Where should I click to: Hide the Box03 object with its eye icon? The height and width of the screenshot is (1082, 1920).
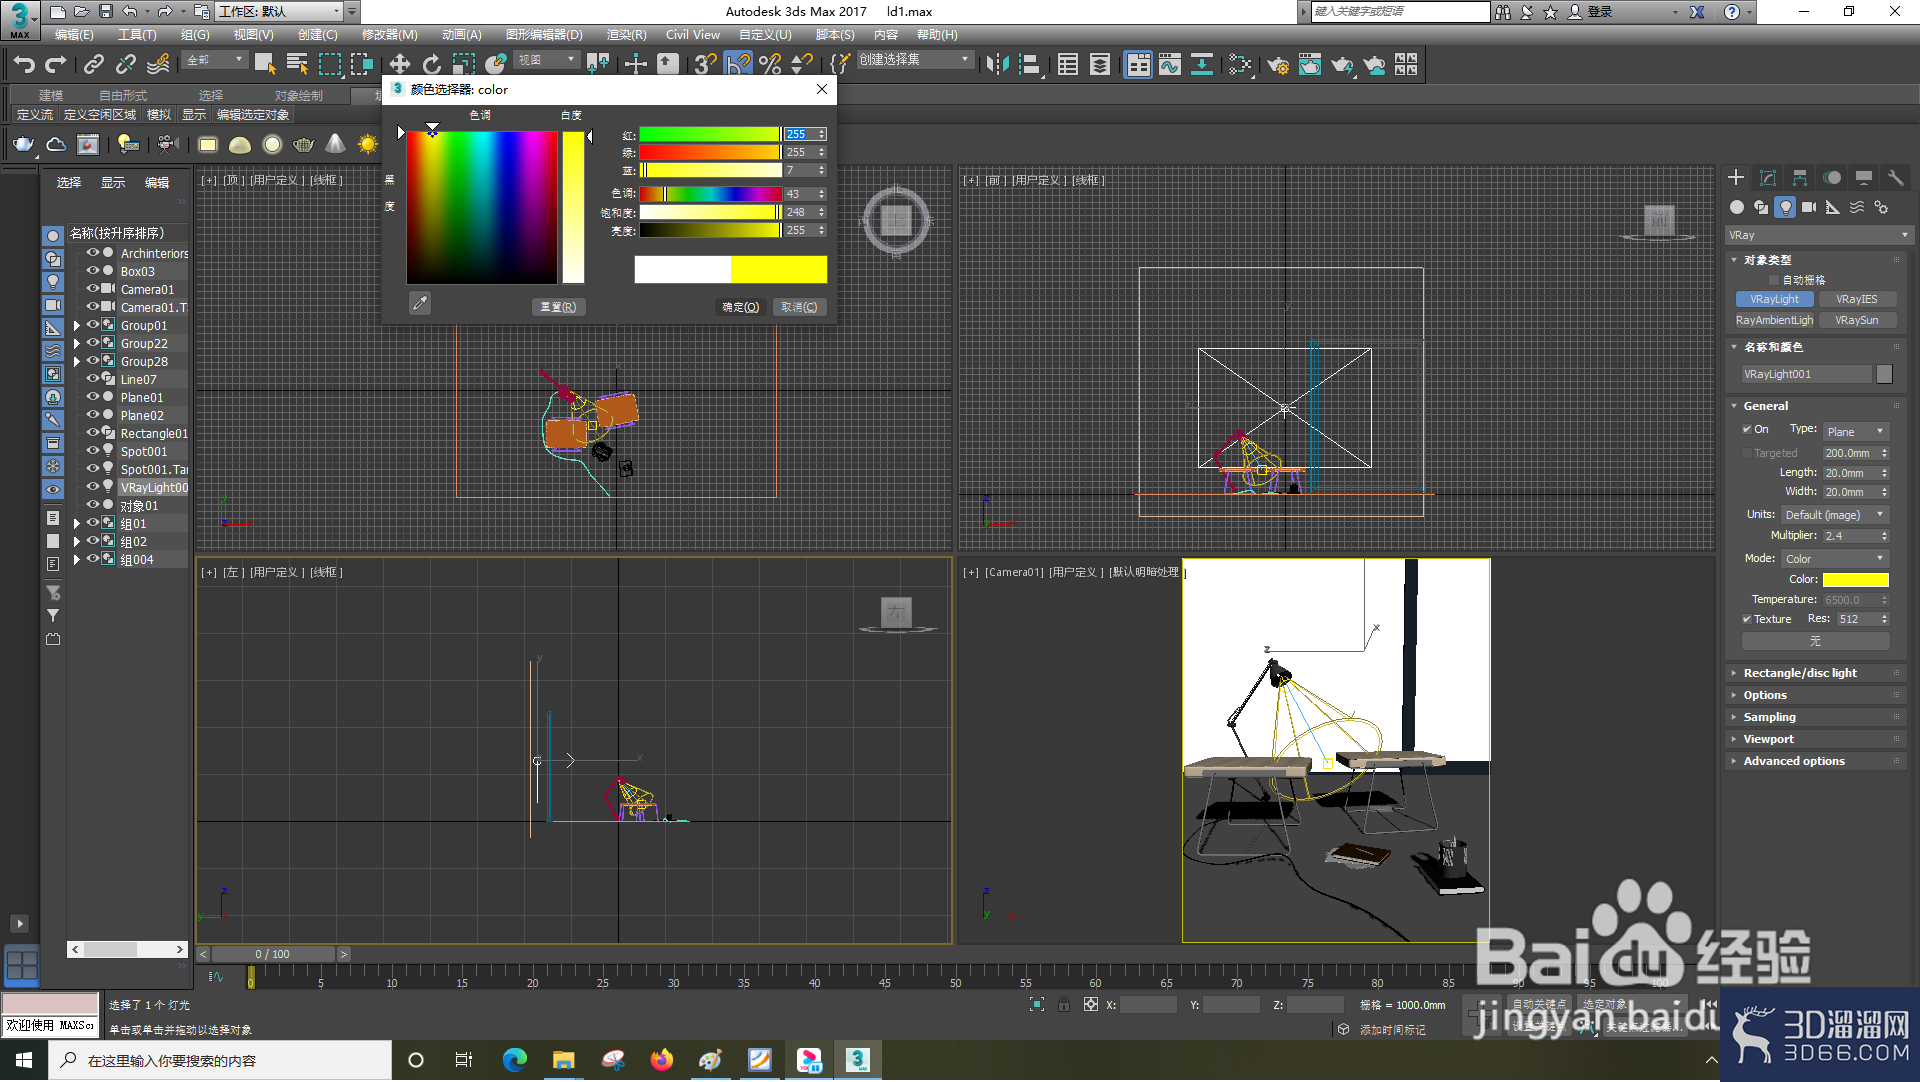(x=93, y=271)
